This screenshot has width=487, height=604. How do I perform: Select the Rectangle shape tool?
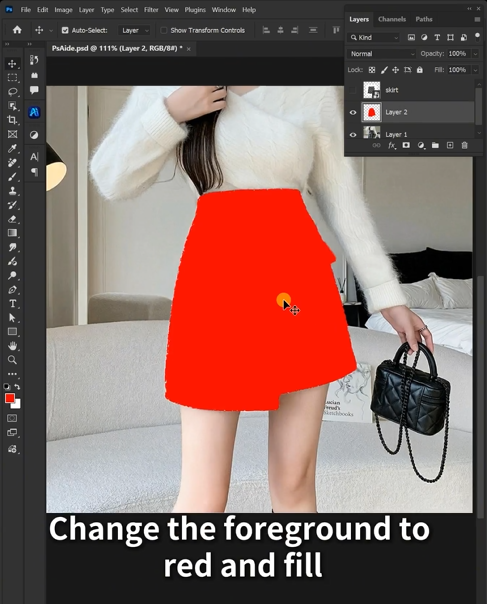pyautogui.click(x=12, y=332)
